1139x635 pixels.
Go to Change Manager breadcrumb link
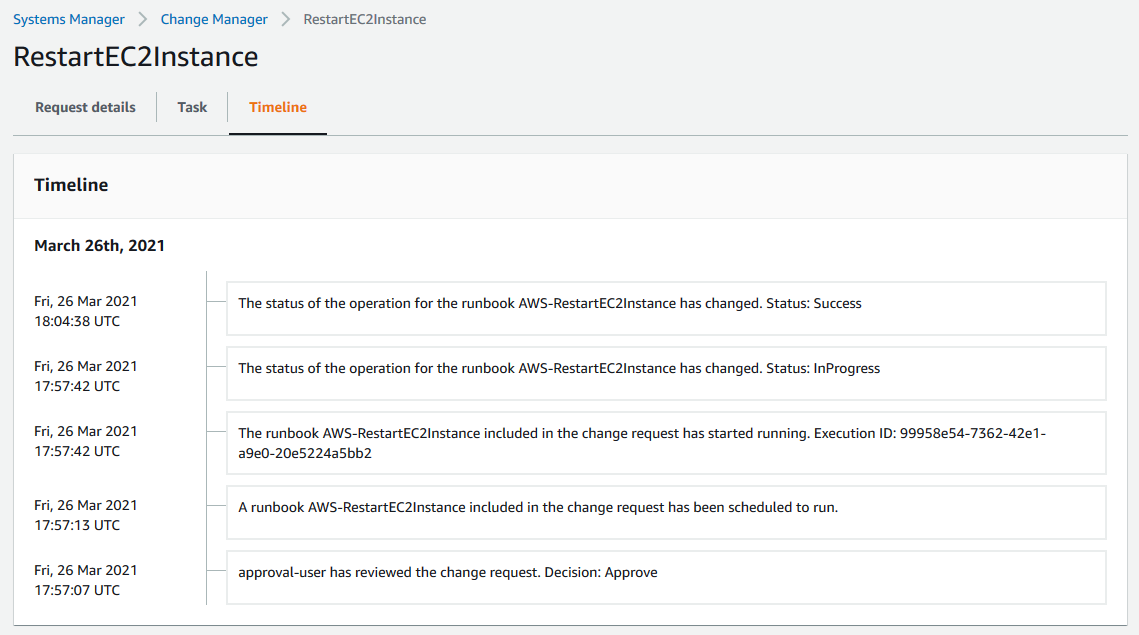[214, 20]
